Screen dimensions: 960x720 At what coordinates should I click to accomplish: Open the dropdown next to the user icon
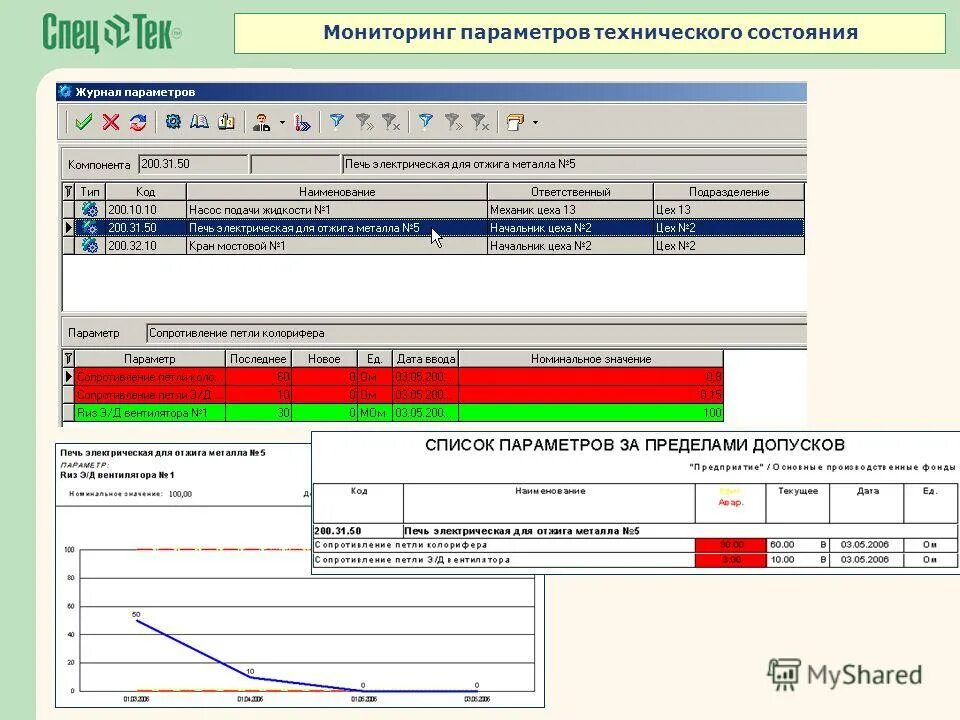(x=281, y=121)
